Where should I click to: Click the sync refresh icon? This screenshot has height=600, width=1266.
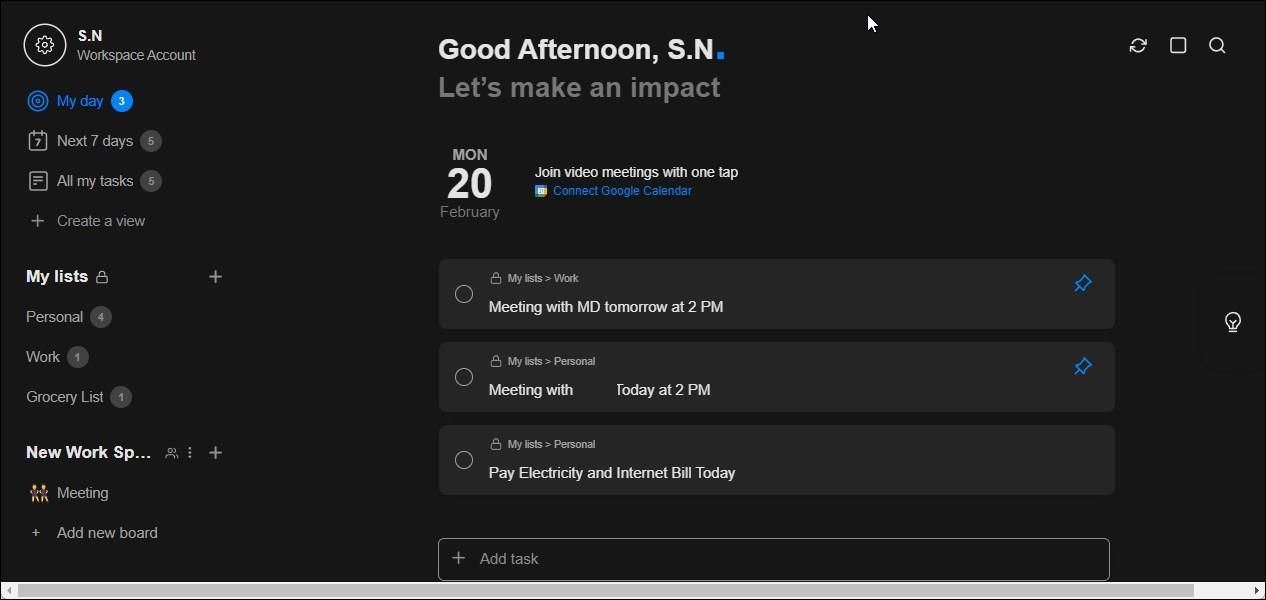tap(1138, 45)
